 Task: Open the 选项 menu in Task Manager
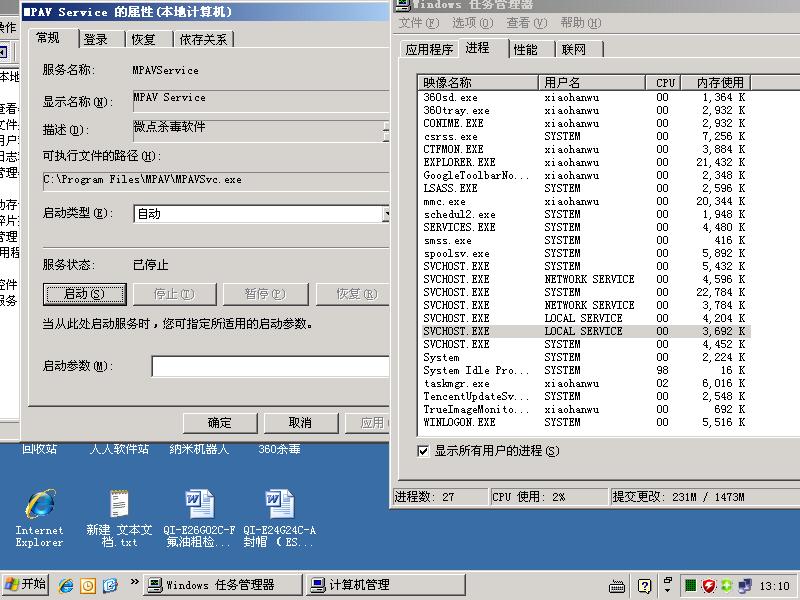(x=472, y=23)
